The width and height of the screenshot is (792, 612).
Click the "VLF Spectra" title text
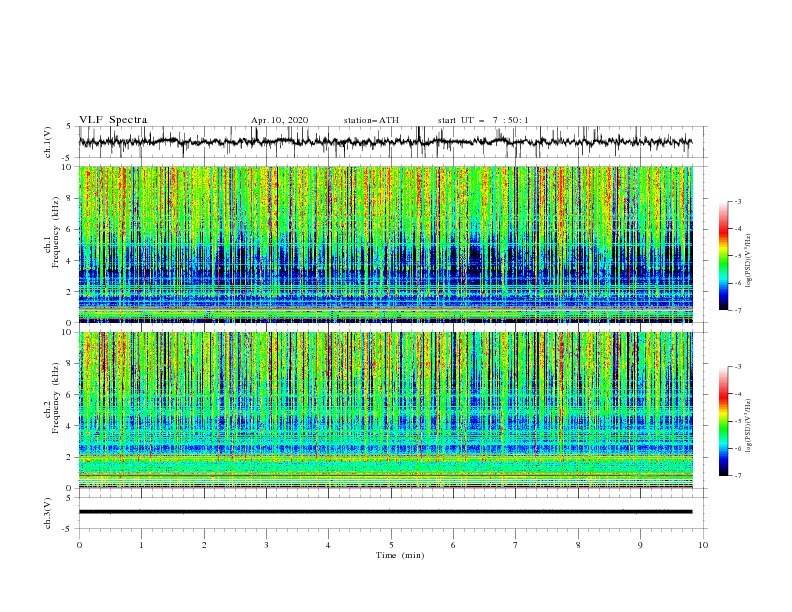(x=113, y=120)
